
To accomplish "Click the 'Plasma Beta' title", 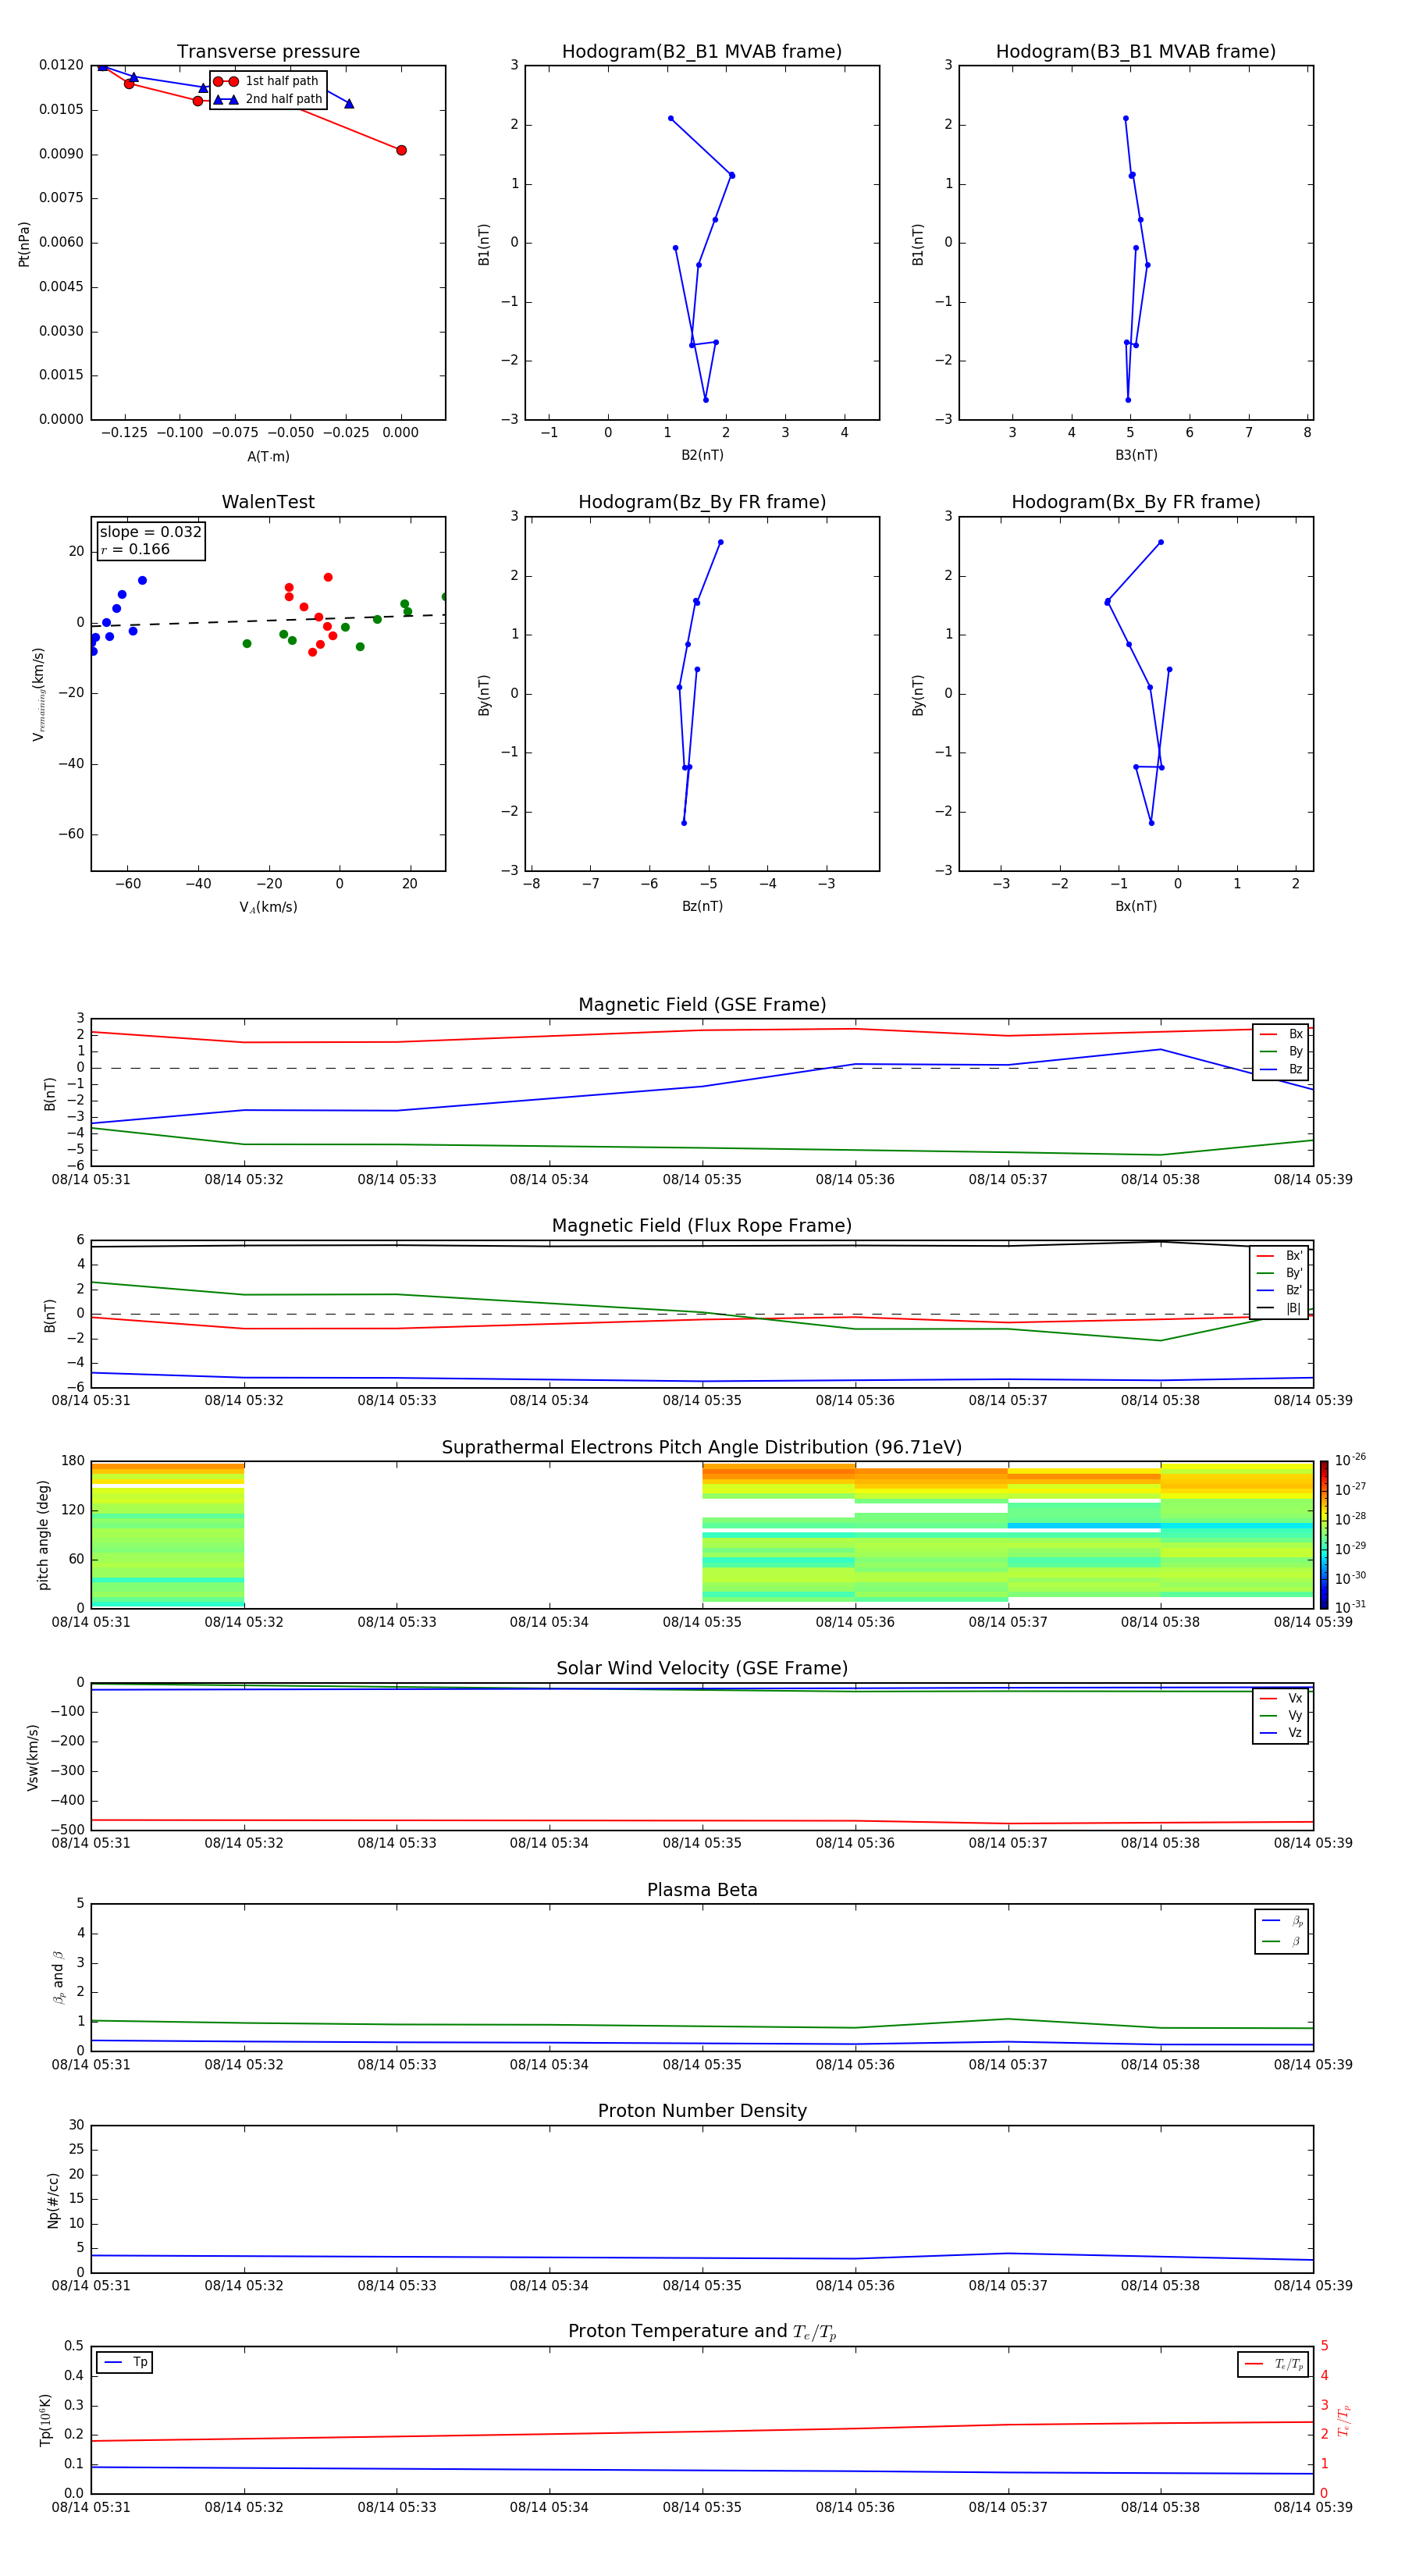I will click(x=702, y=1890).
